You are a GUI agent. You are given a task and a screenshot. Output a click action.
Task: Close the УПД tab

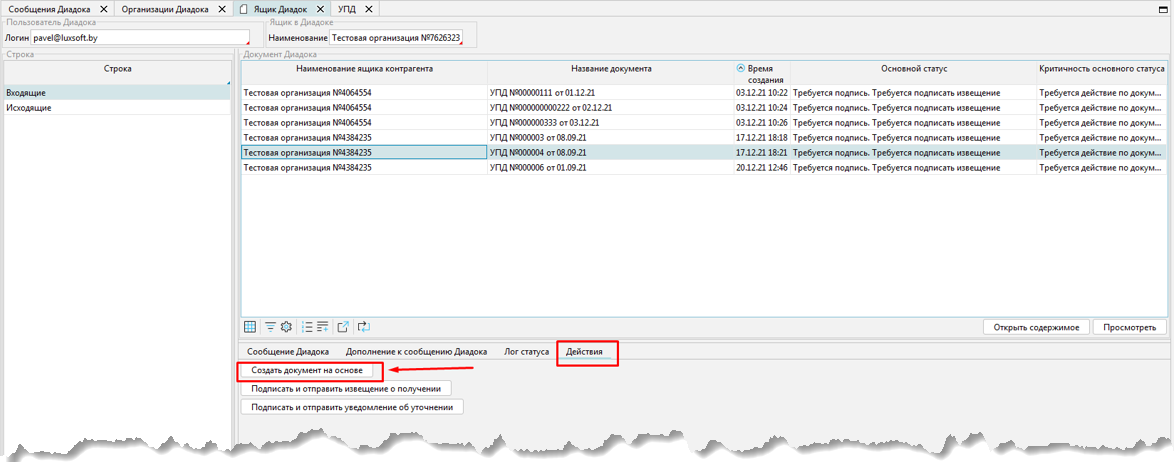[x=368, y=9]
